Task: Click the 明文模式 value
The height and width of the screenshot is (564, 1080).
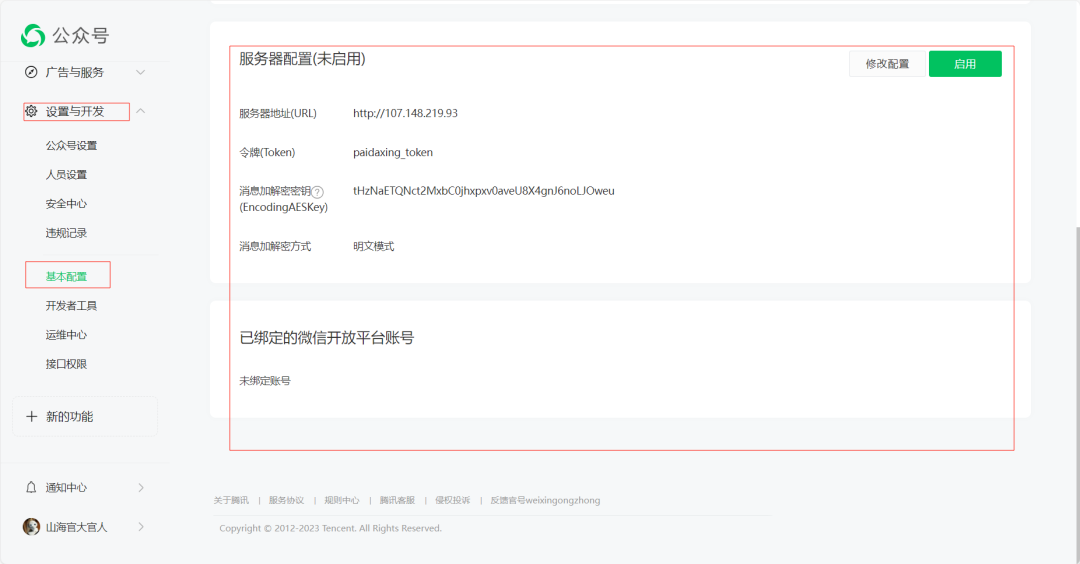Action: pos(373,247)
